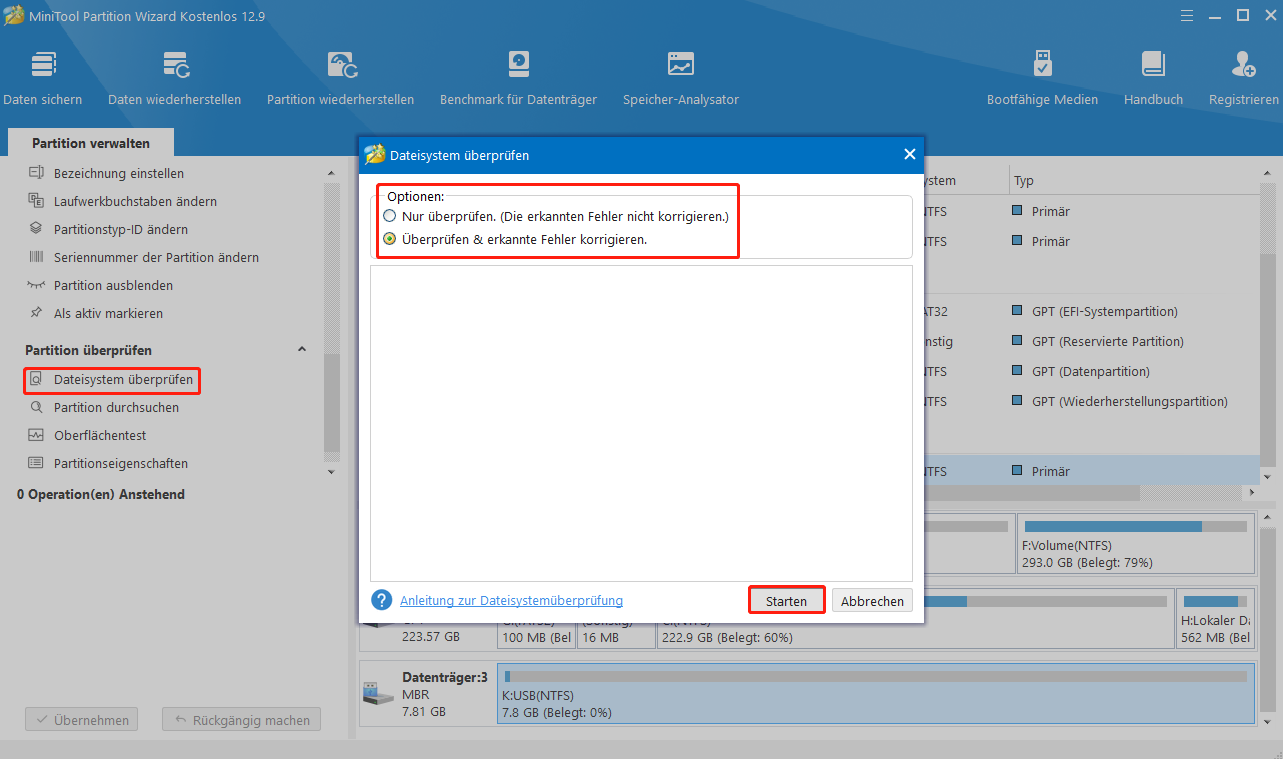Image resolution: width=1283 pixels, height=759 pixels.
Task: Click sidebar scroll-down arrow
Action: 331,470
